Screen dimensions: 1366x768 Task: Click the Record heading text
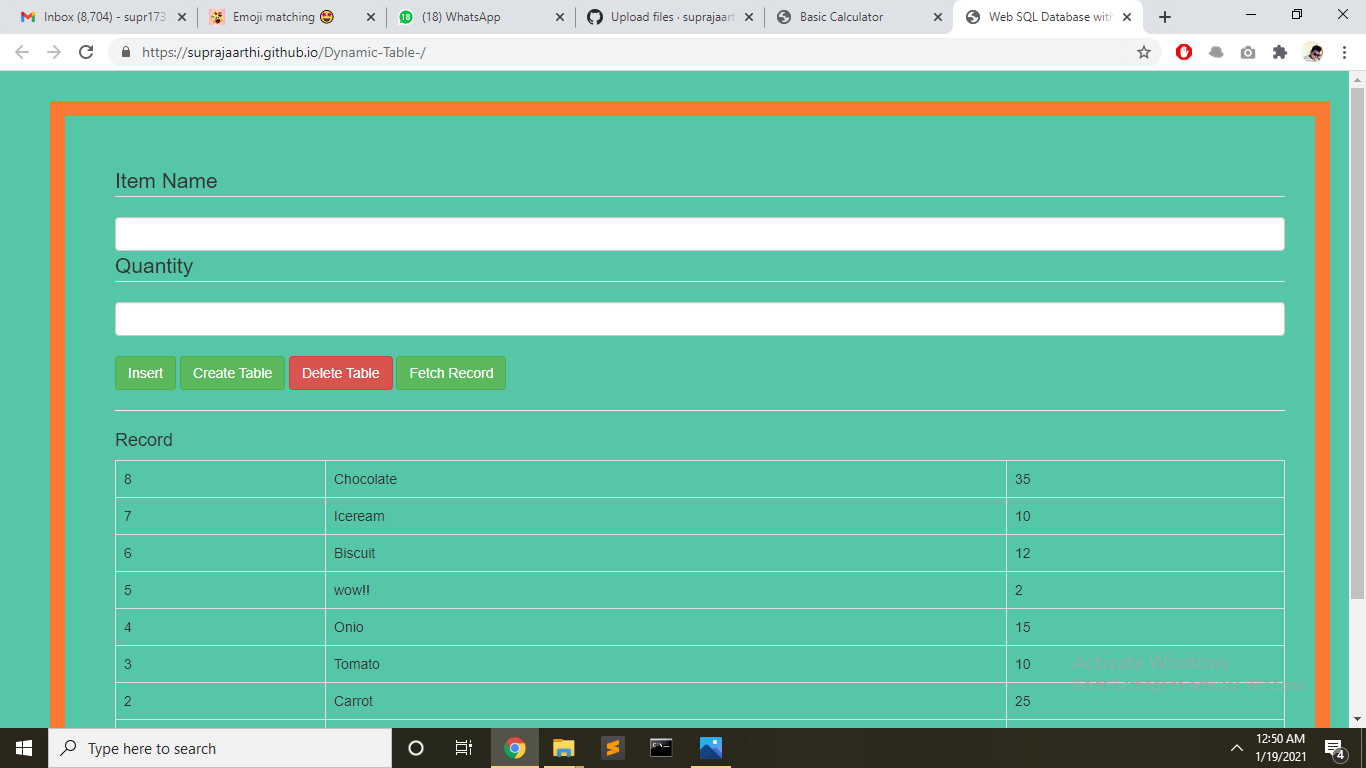click(144, 440)
